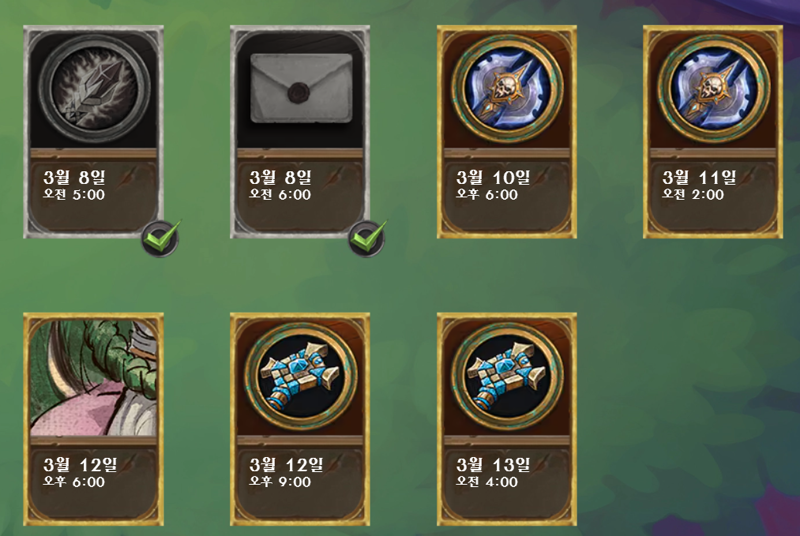
Task: Select the 3월 8일 오전 5:00 date label
Action: coord(74,185)
